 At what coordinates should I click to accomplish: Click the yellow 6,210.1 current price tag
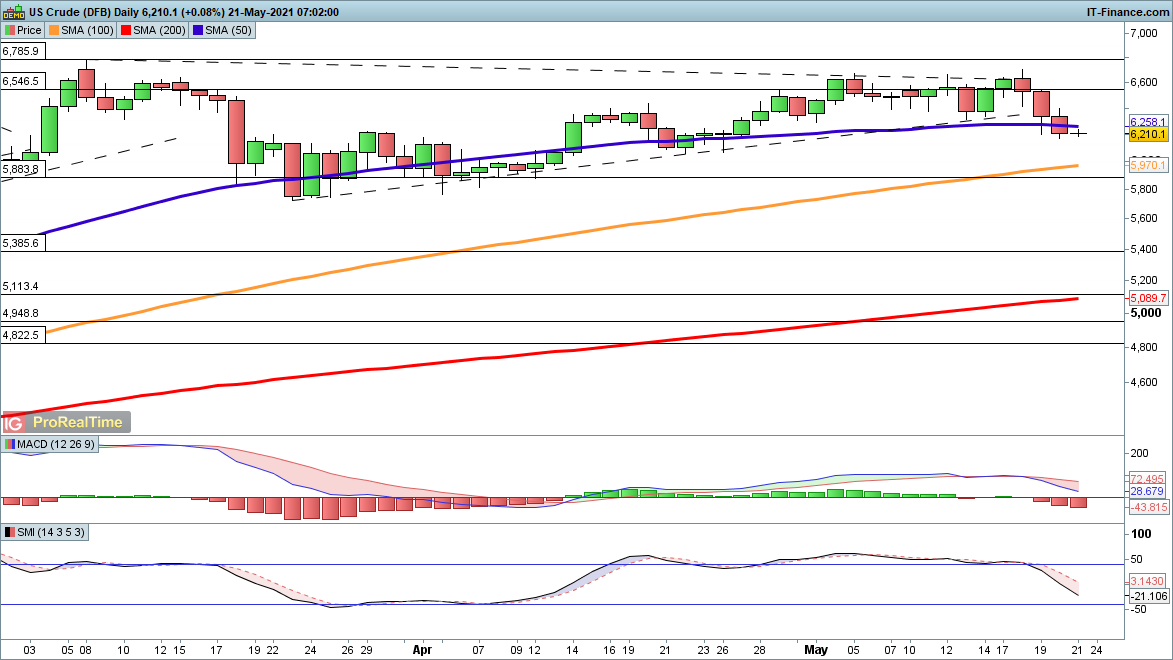1148,133
